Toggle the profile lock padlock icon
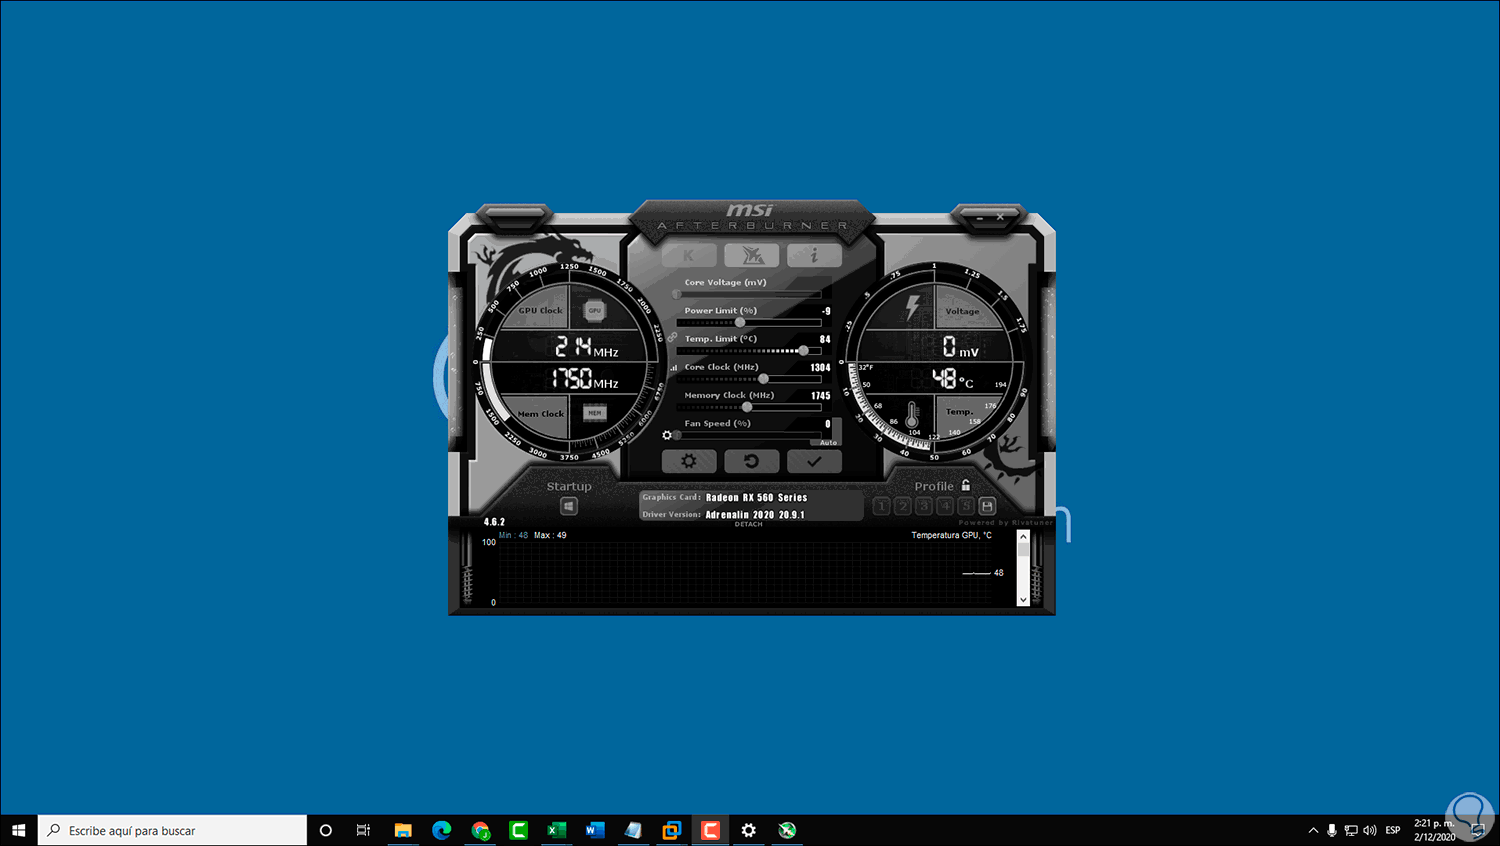 pyautogui.click(x=966, y=485)
